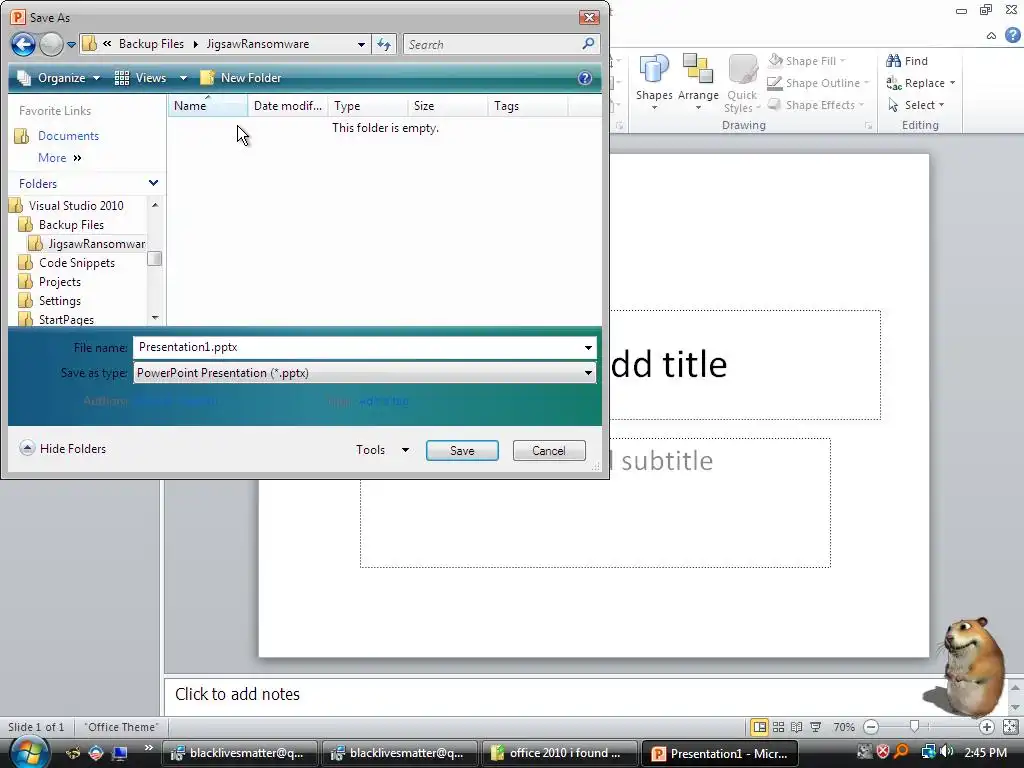Click the File name text field
Viewport: 1024px width, 768px height.
click(357, 347)
